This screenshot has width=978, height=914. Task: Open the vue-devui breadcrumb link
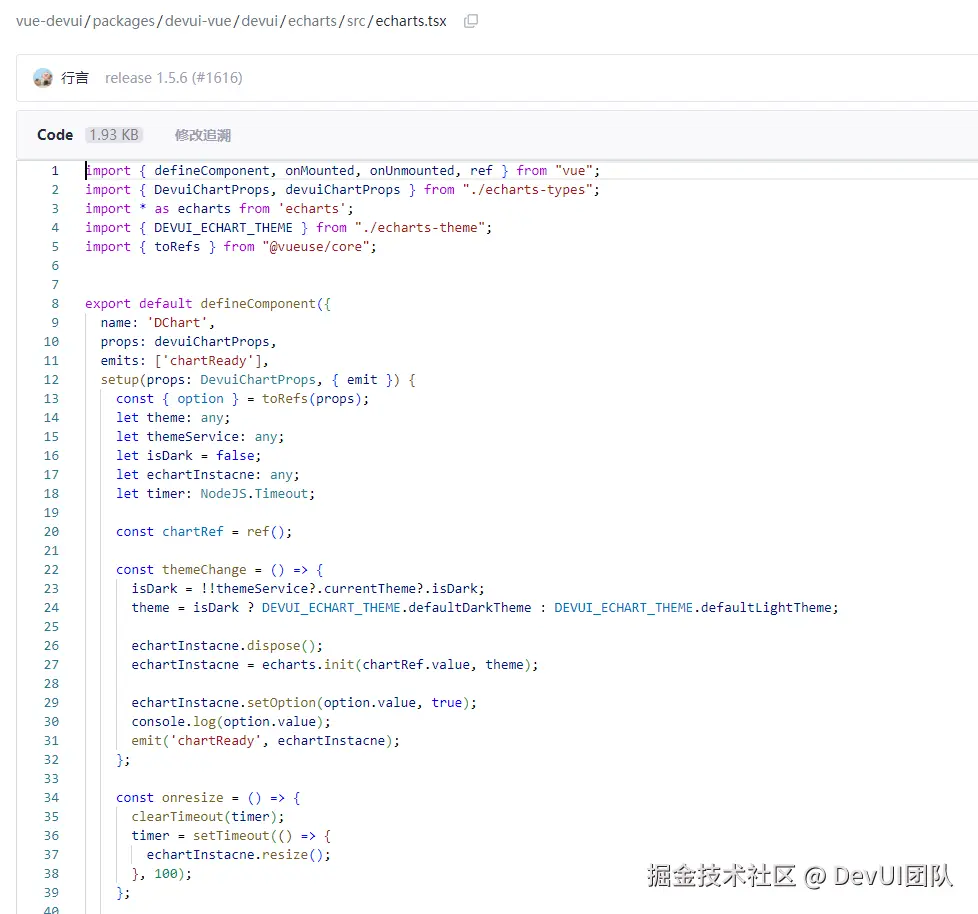(49, 21)
